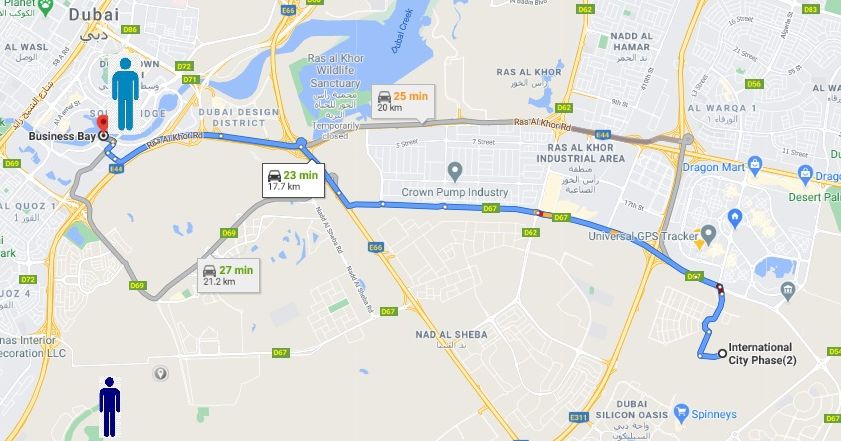Image resolution: width=841 pixels, height=441 pixels.
Task: Click the Business Bay start point circle
Action: point(103,136)
